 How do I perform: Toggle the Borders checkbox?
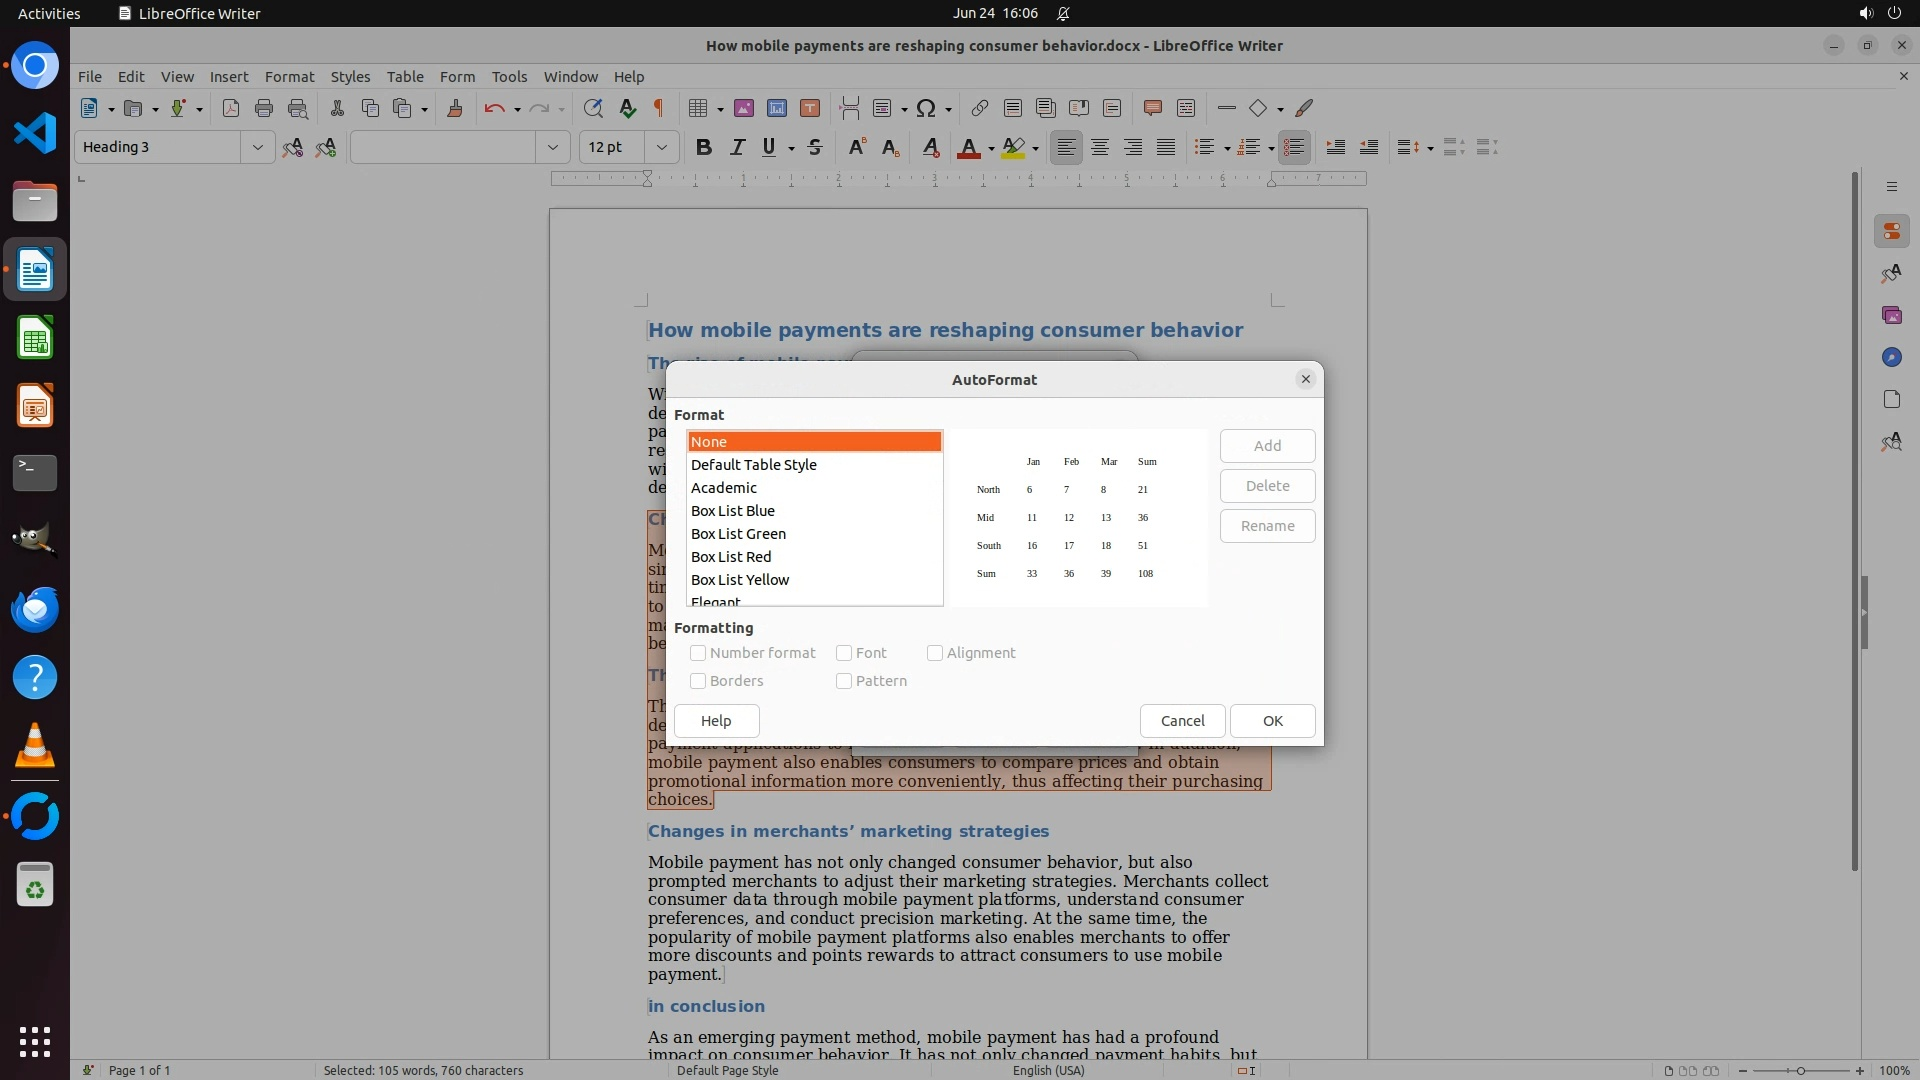pos(698,681)
